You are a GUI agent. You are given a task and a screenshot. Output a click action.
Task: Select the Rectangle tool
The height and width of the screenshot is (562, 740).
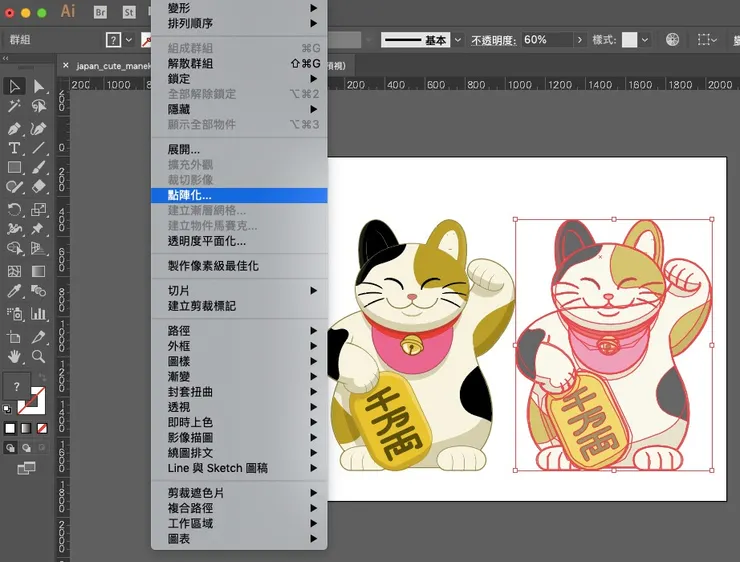[x=14, y=168]
